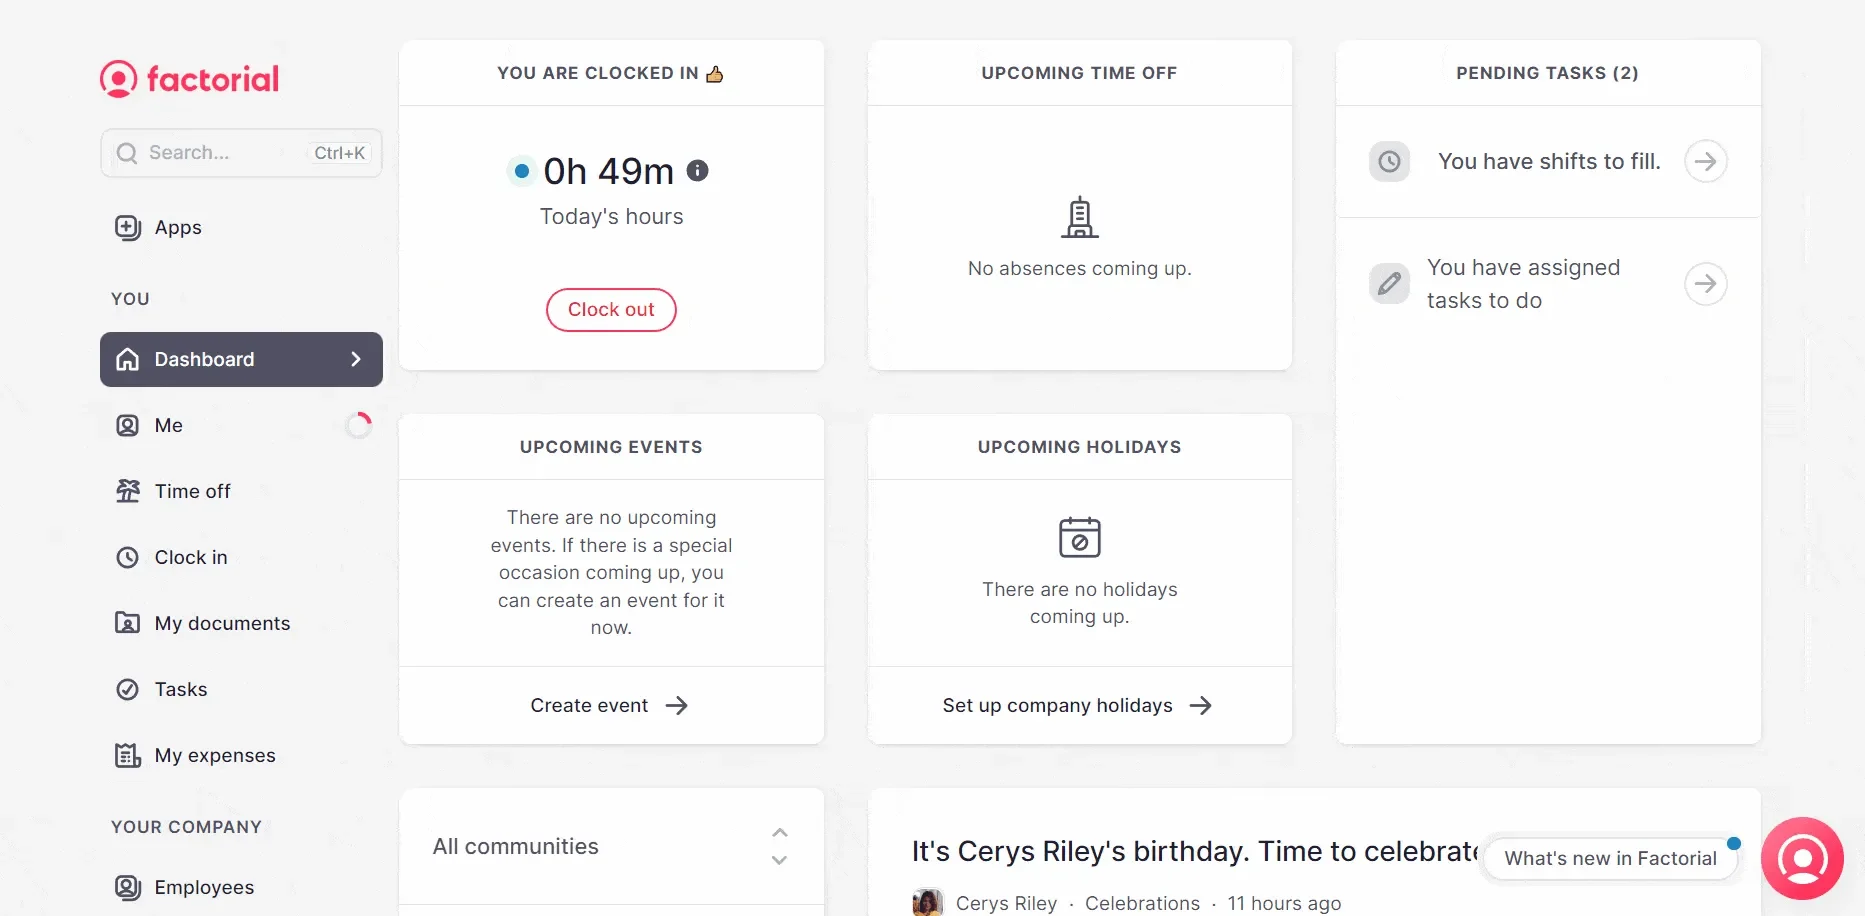Open the help bubble in the corner
The height and width of the screenshot is (916, 1865).
(x=1802, y=858)
